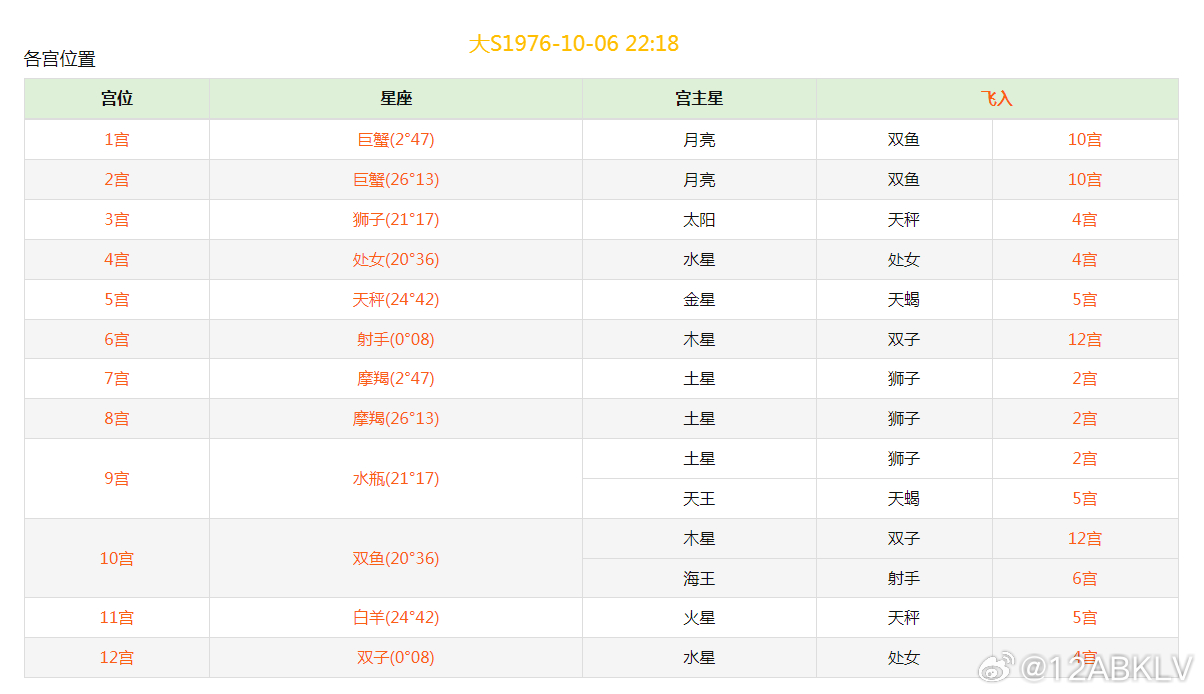
Task: Select the 巨蟹(2°47) sign link
Action: click(x=396, y=140)
